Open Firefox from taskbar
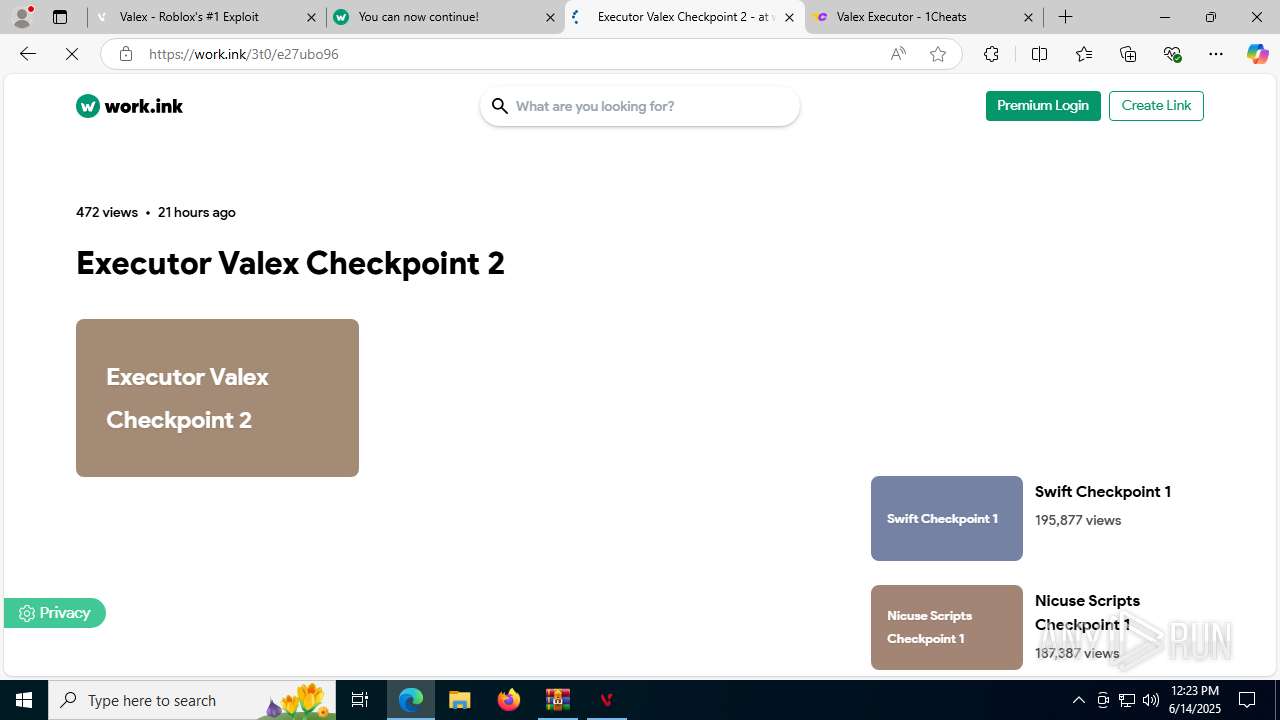The width and height of the screenshot is (1280, 720). coord(509,700)
